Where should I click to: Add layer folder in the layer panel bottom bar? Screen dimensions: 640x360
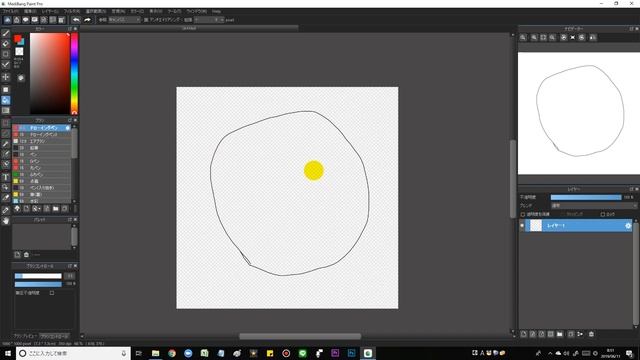560,334
